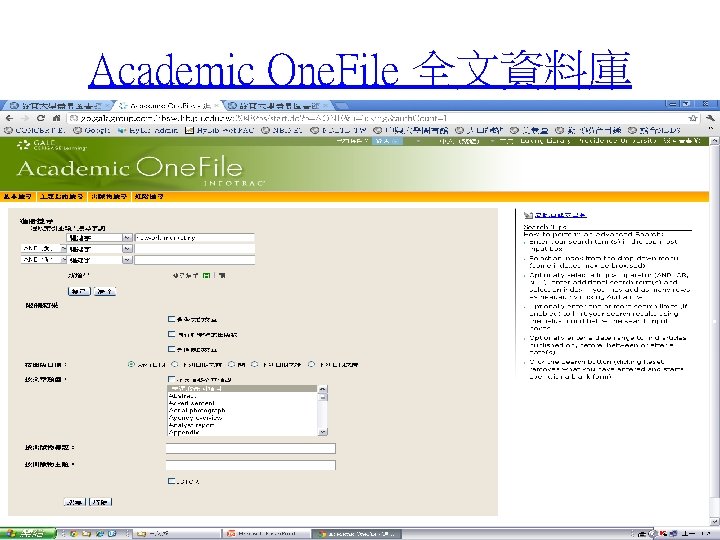Click the empty second-row search term field
720x540 pixels.
pyautogui.click(x=194, y=249)
